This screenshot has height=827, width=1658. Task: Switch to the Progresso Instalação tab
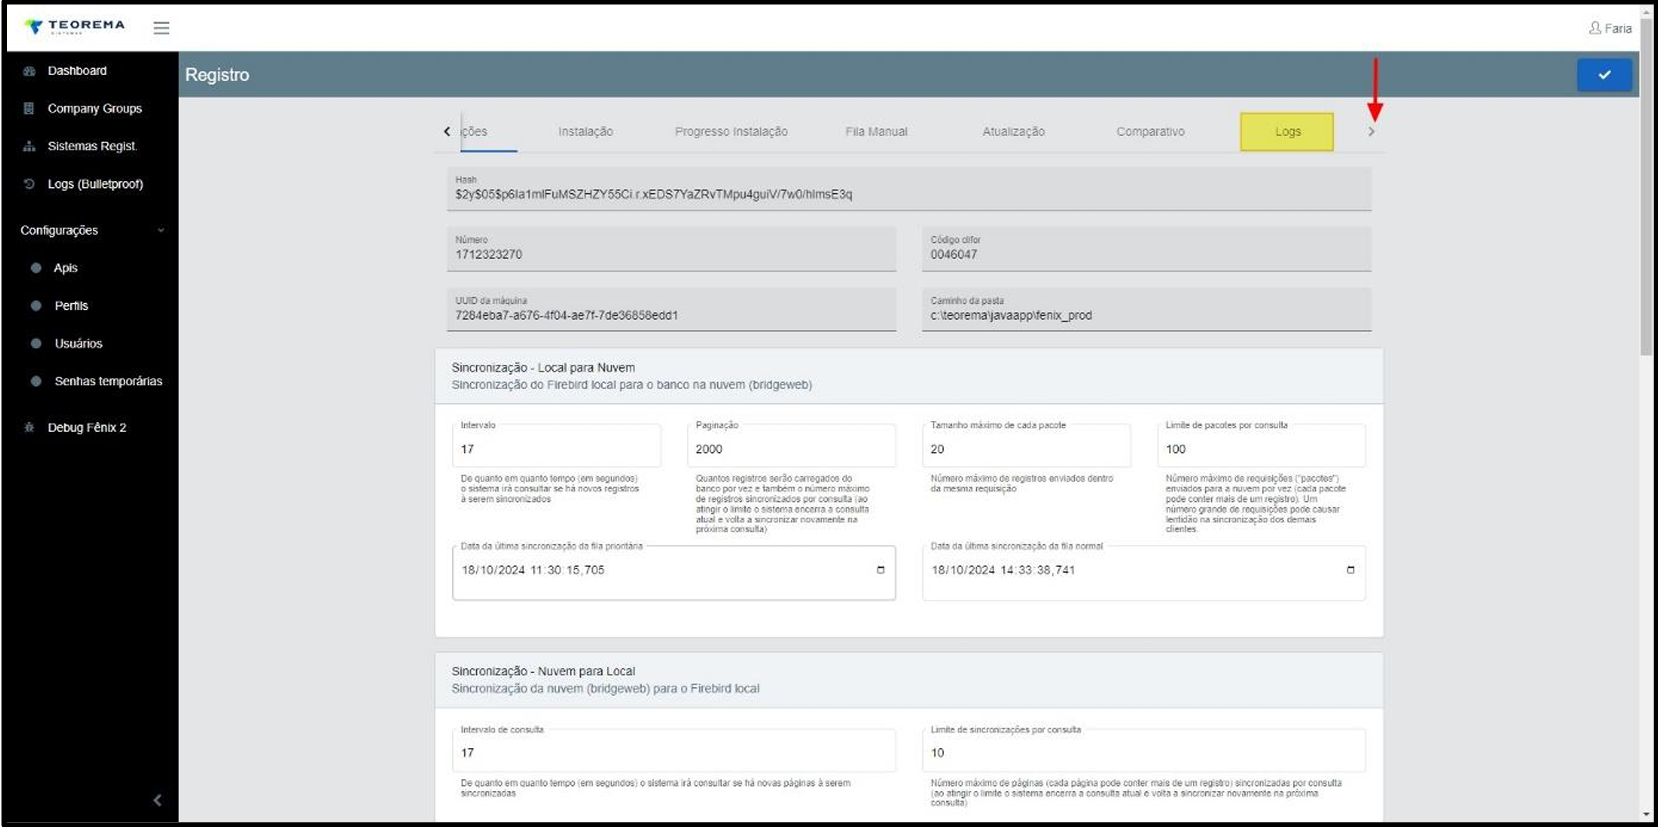pos(731,131)
